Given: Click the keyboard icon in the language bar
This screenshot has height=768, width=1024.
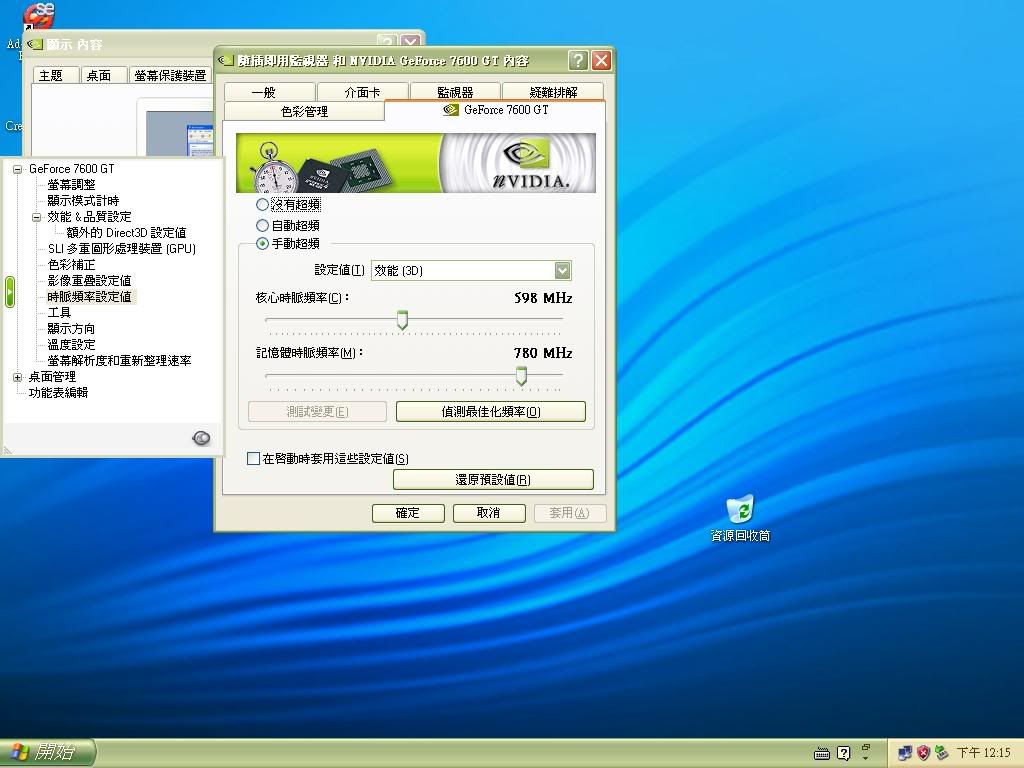Looking at the screenshot, I should (x=822, y=753).
